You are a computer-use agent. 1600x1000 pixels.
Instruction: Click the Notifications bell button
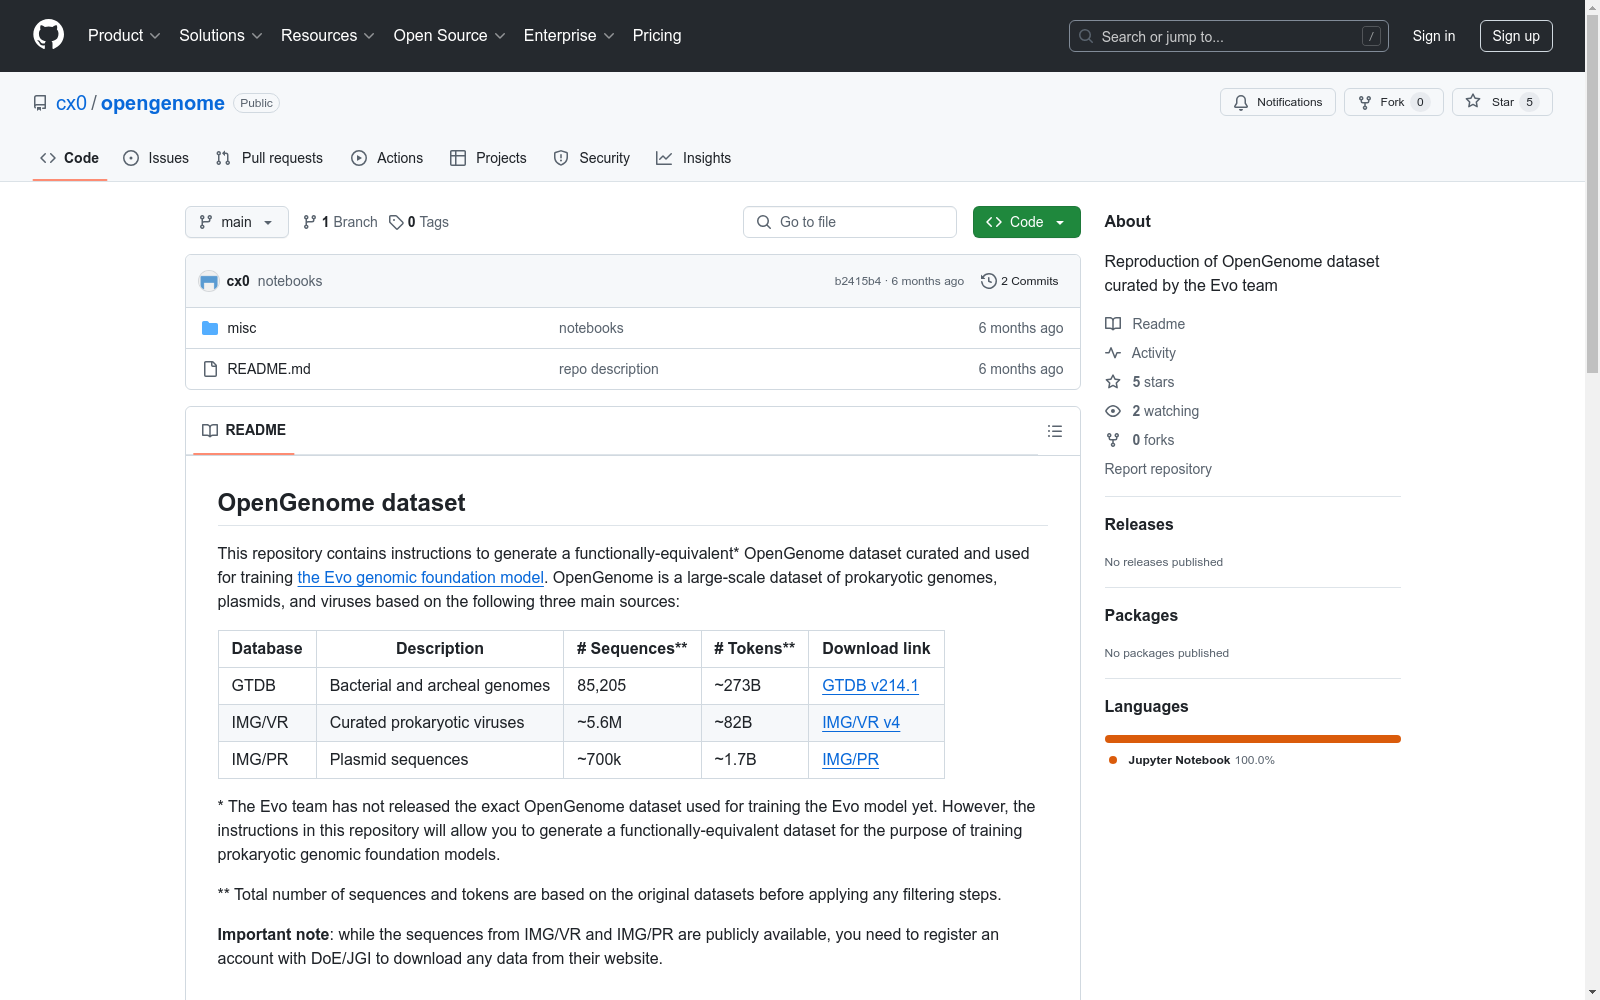pos(1277,102)
